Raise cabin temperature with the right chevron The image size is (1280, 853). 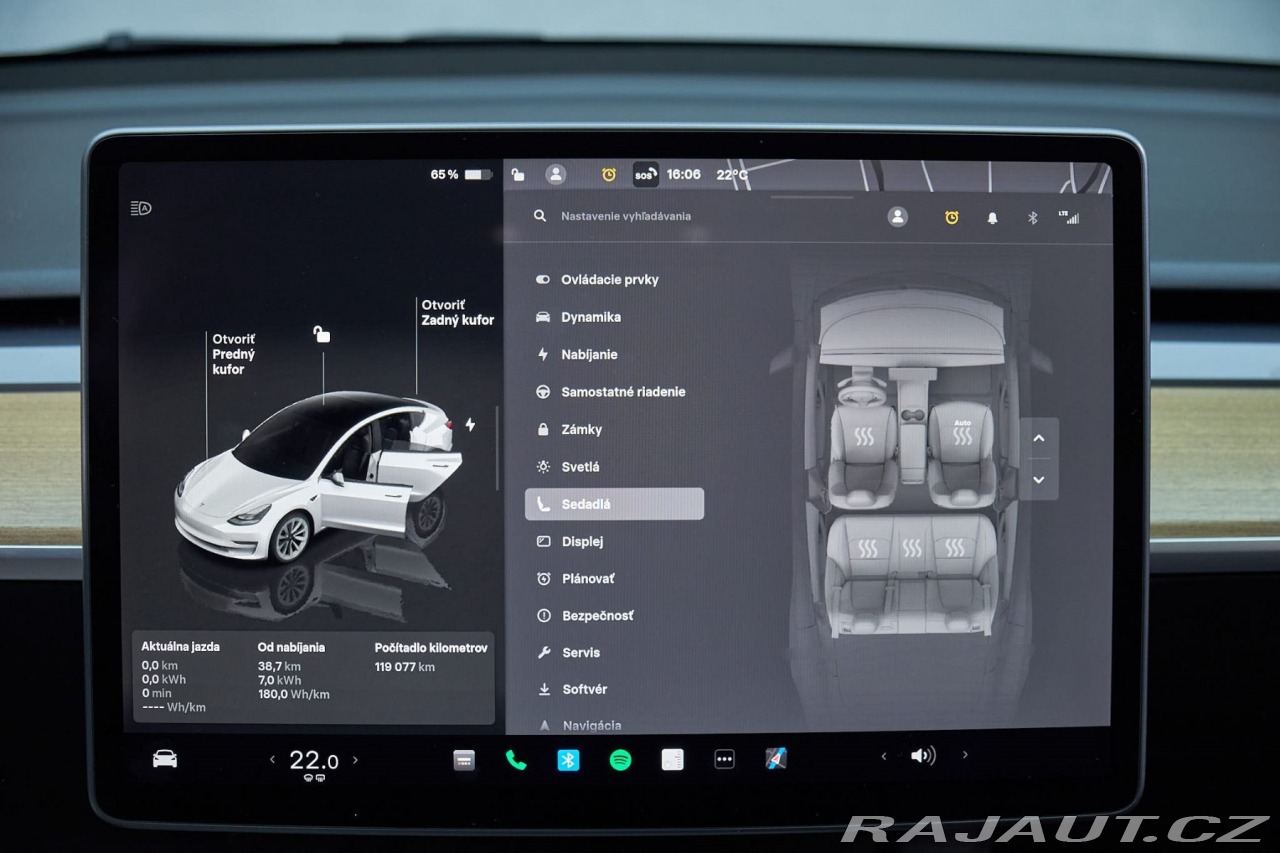pyautogui.click(x=355, y=760)
